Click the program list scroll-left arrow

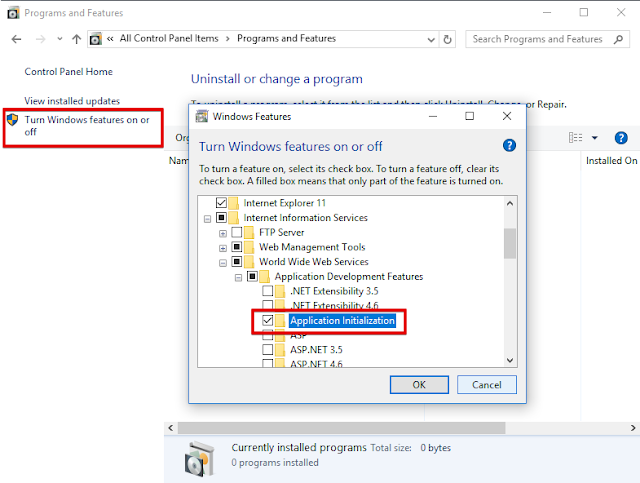(171, 428)
